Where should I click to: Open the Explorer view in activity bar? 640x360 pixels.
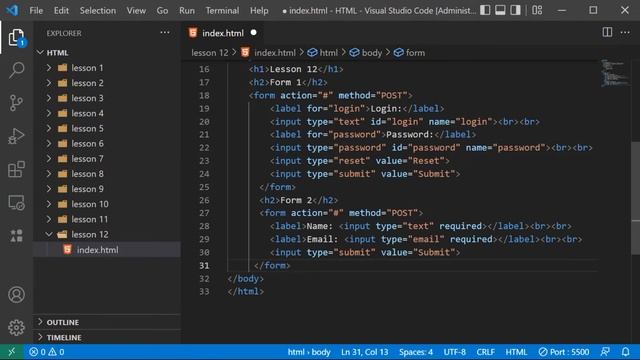coord(16,37)
